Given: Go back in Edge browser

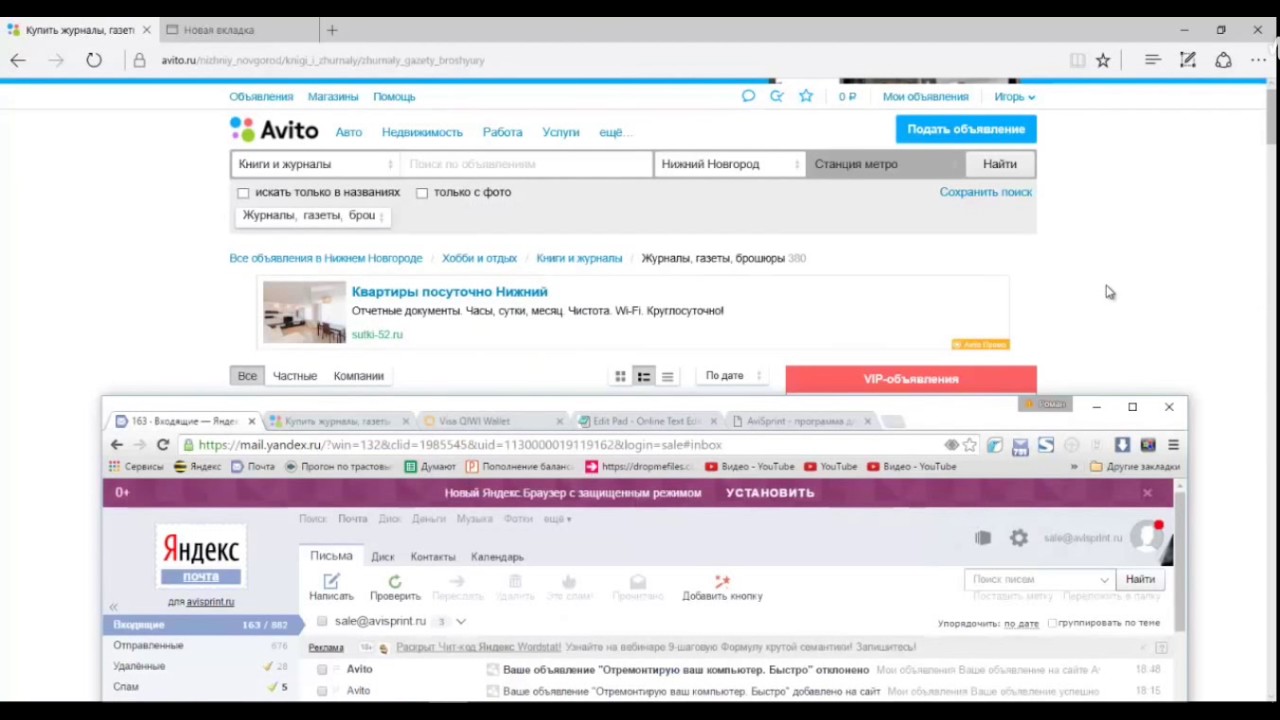Looking at the screenshot, I should click(18, 60).
